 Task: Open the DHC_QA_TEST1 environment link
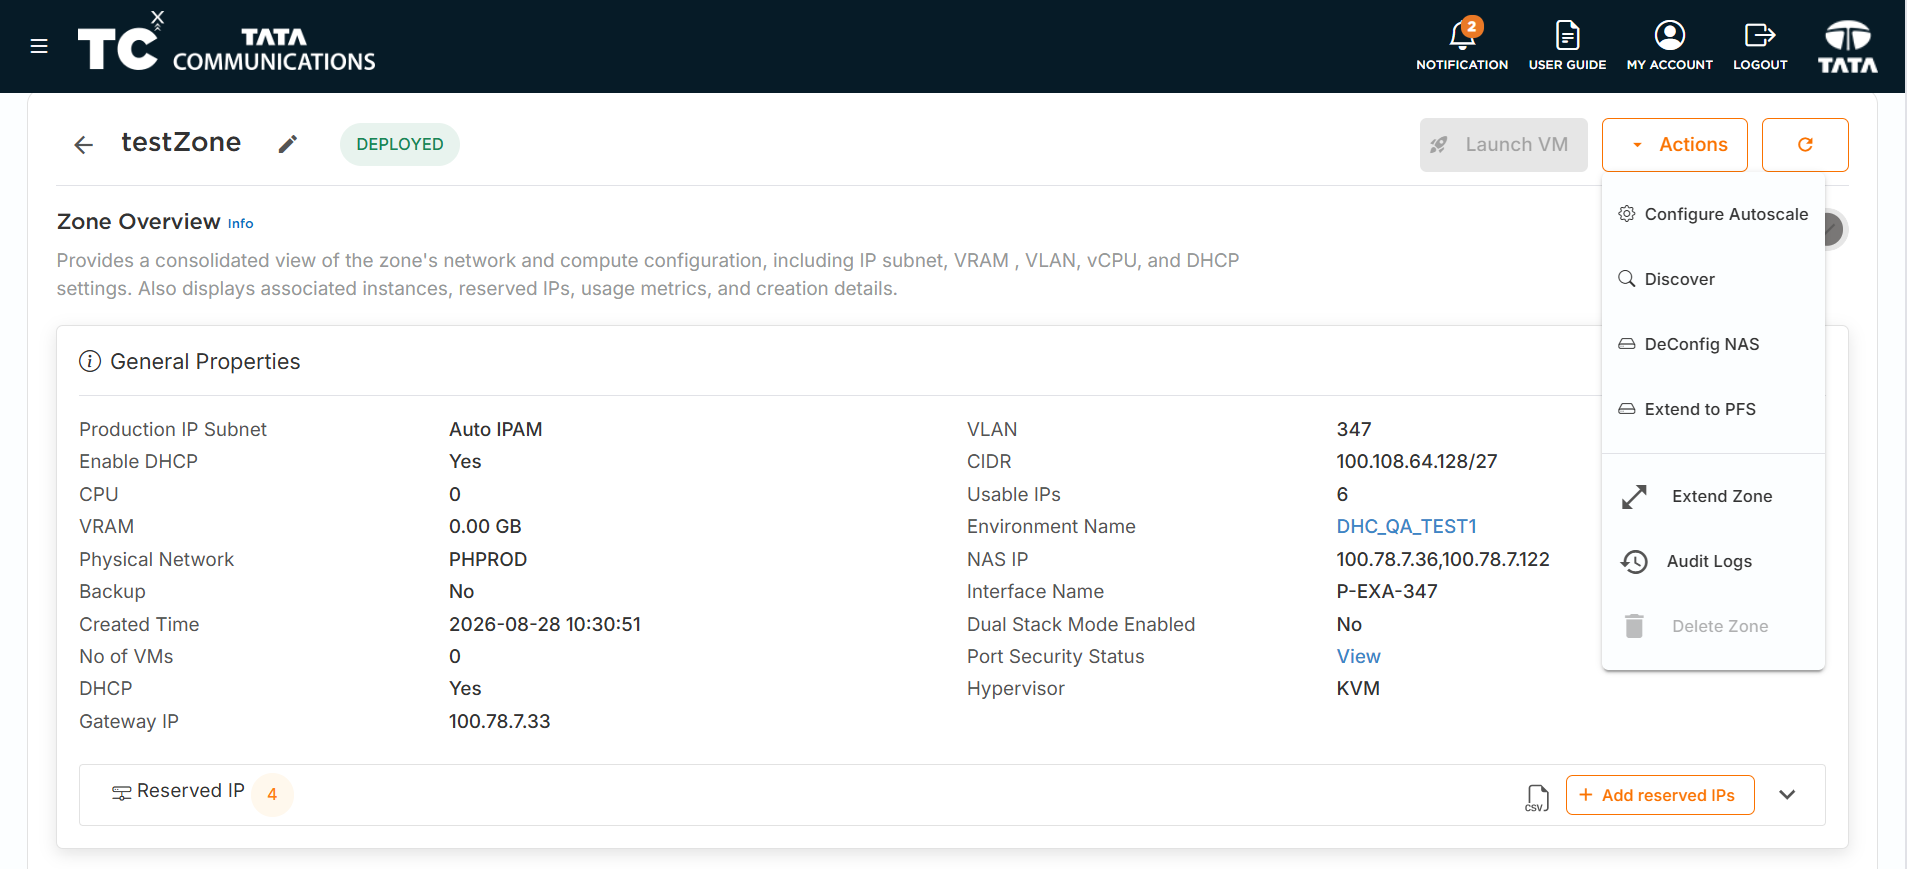click(x=1407, y=527)
